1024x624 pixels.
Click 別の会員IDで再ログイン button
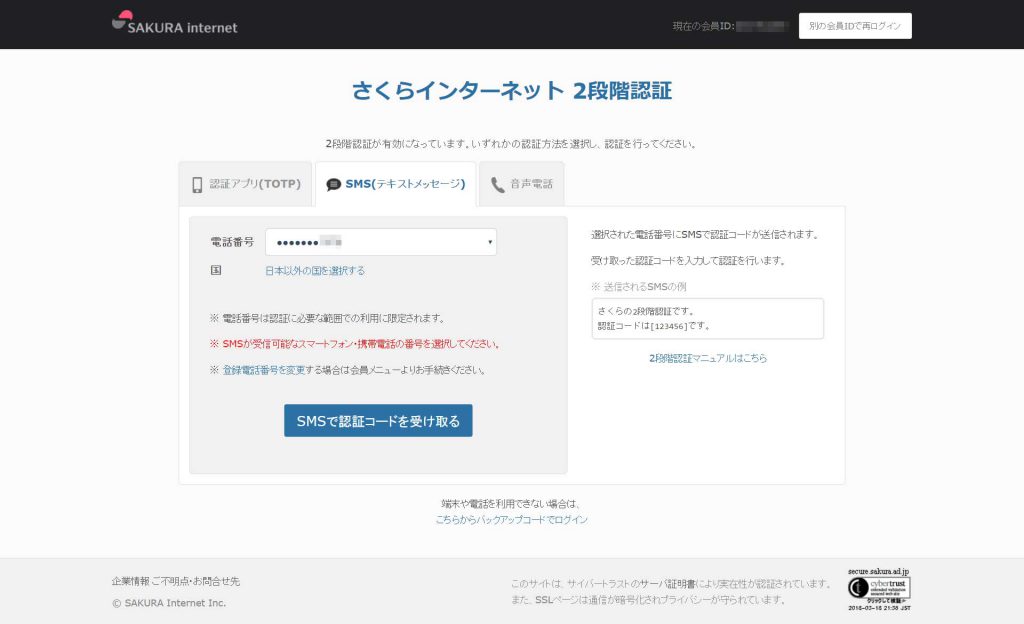pyautogui.click(x=855, y=26)
